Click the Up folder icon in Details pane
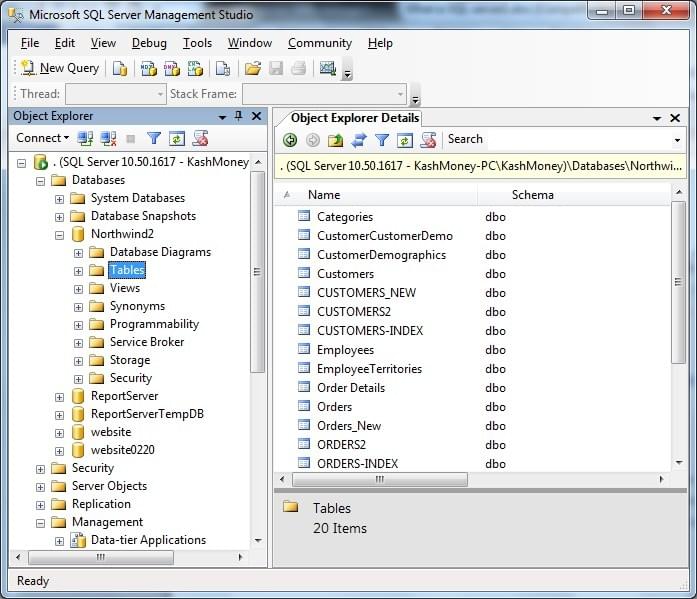 [336, 140]
